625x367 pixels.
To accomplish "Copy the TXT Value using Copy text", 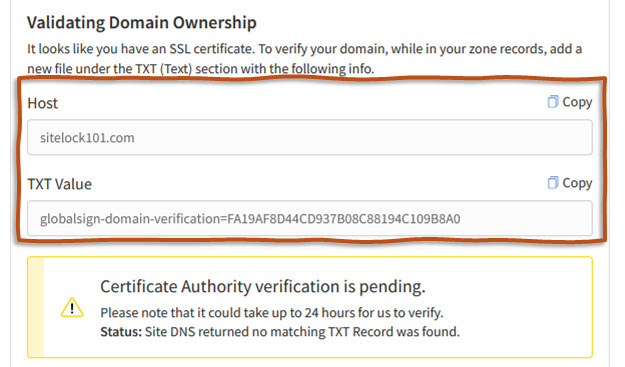I will click(x=577, y=183).
